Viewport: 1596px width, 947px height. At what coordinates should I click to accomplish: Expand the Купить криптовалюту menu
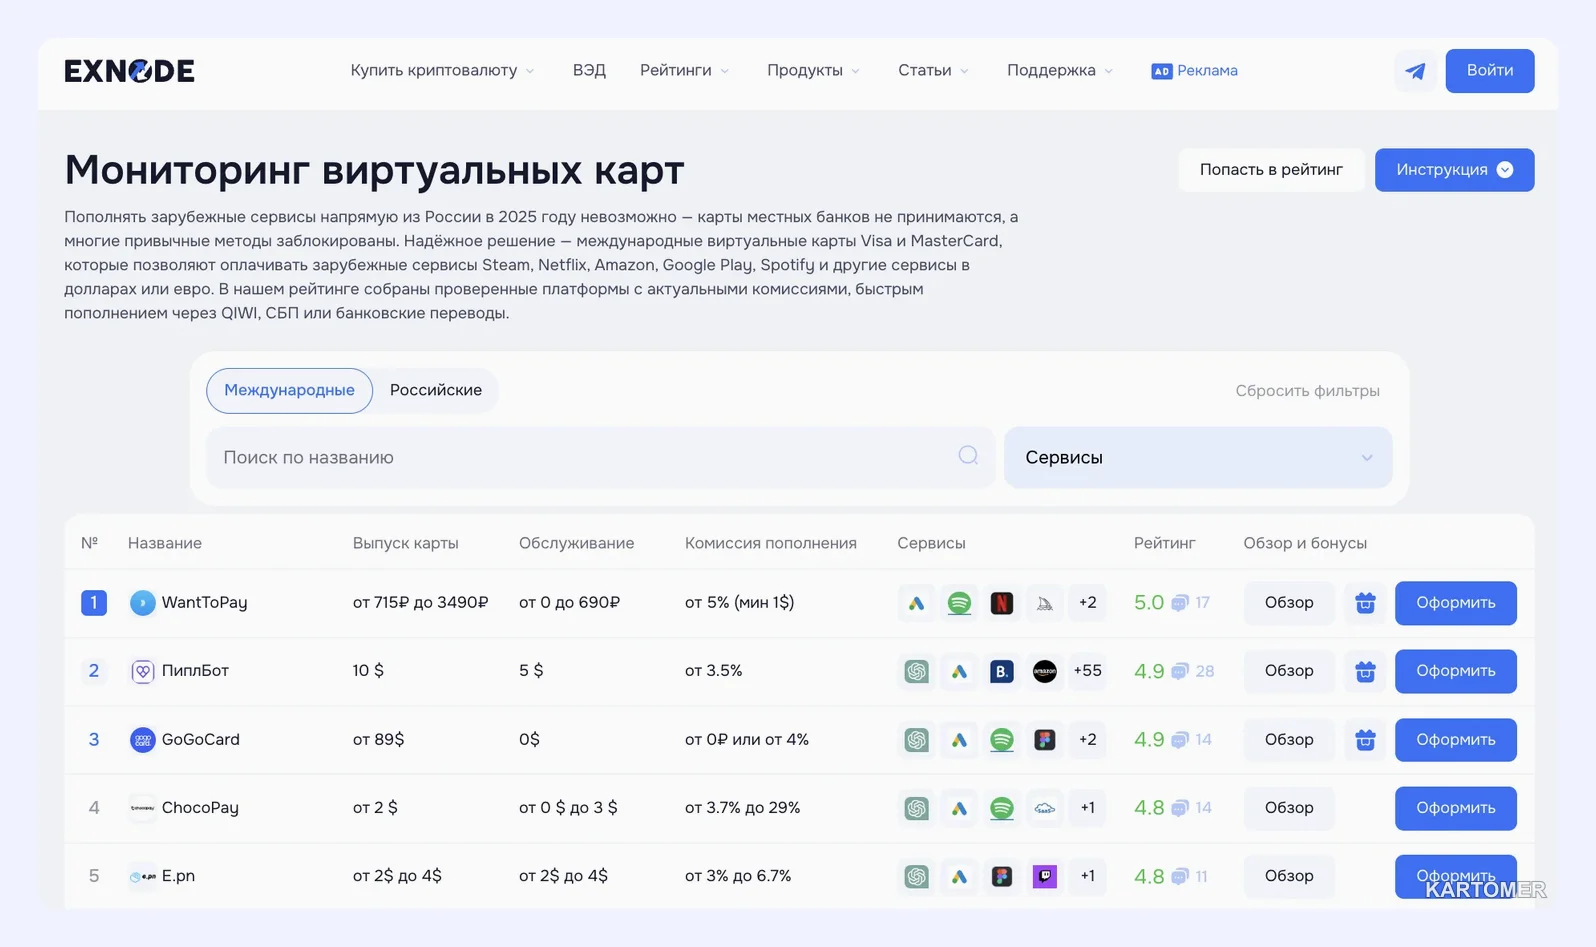(x=442, y=71)
